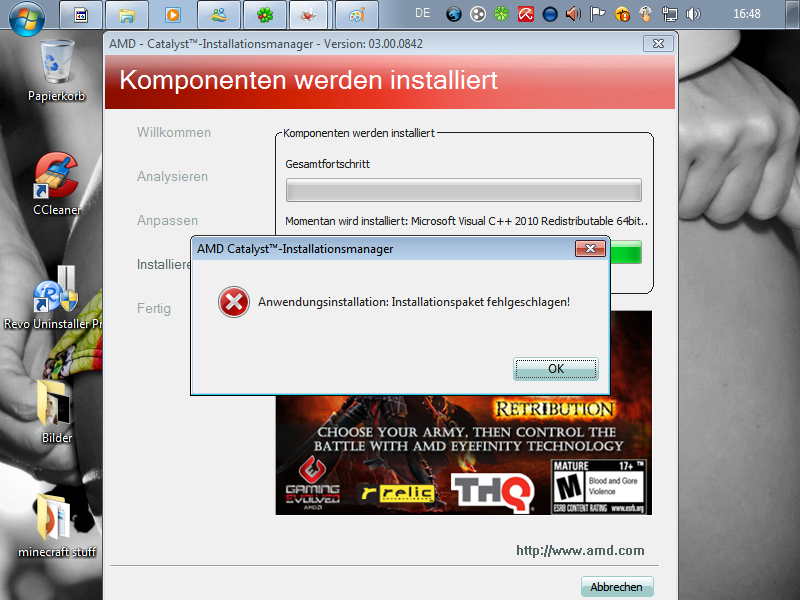Click the 'Momentan wird installiert' status text
Viewport: 800px width, 600px height.
(466, 221)
